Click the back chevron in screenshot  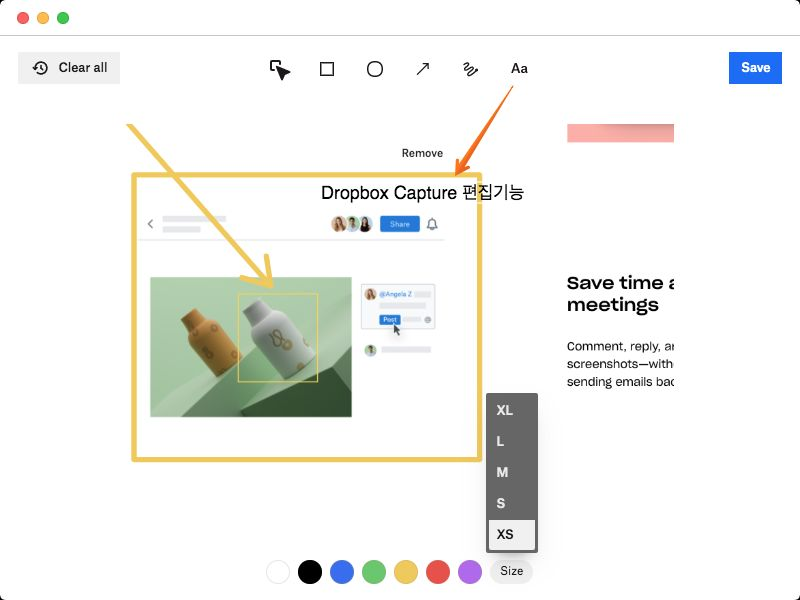[x=151, y=224]
